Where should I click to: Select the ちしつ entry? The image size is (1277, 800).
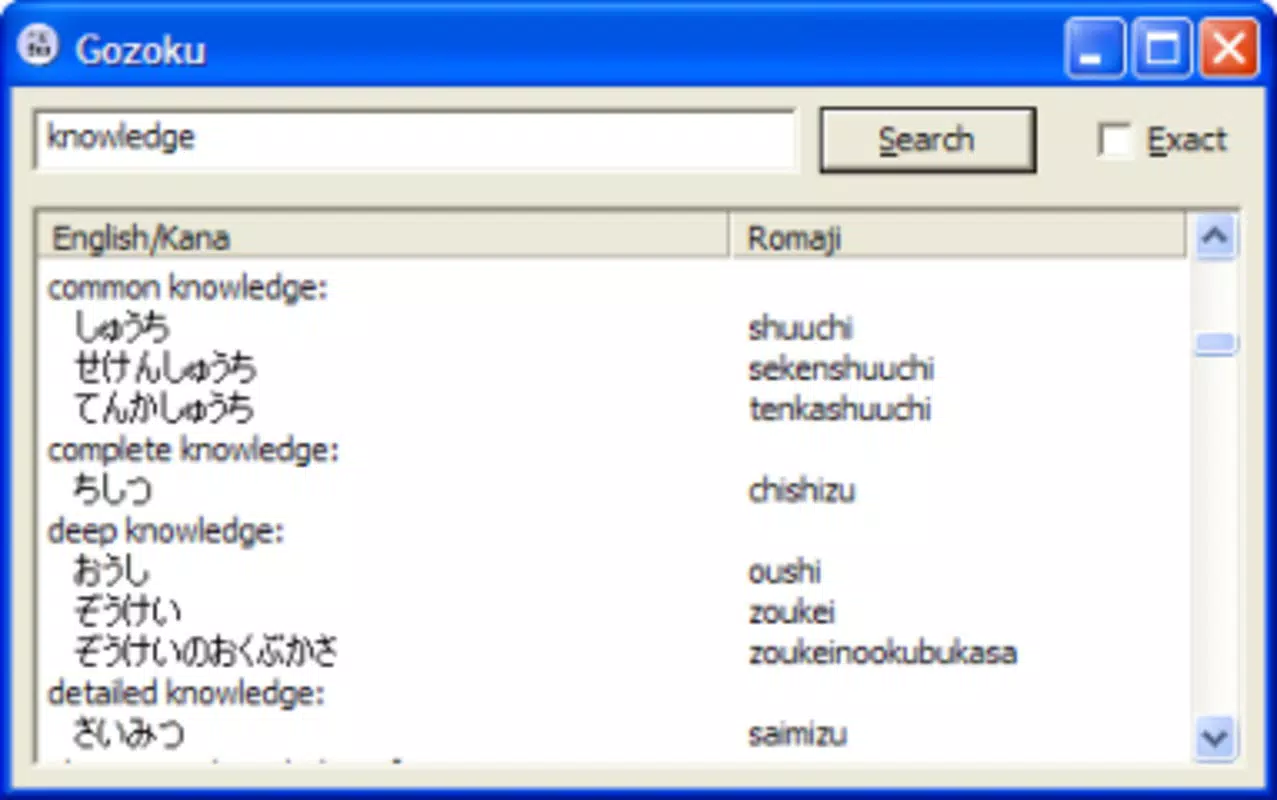(113, 490)
